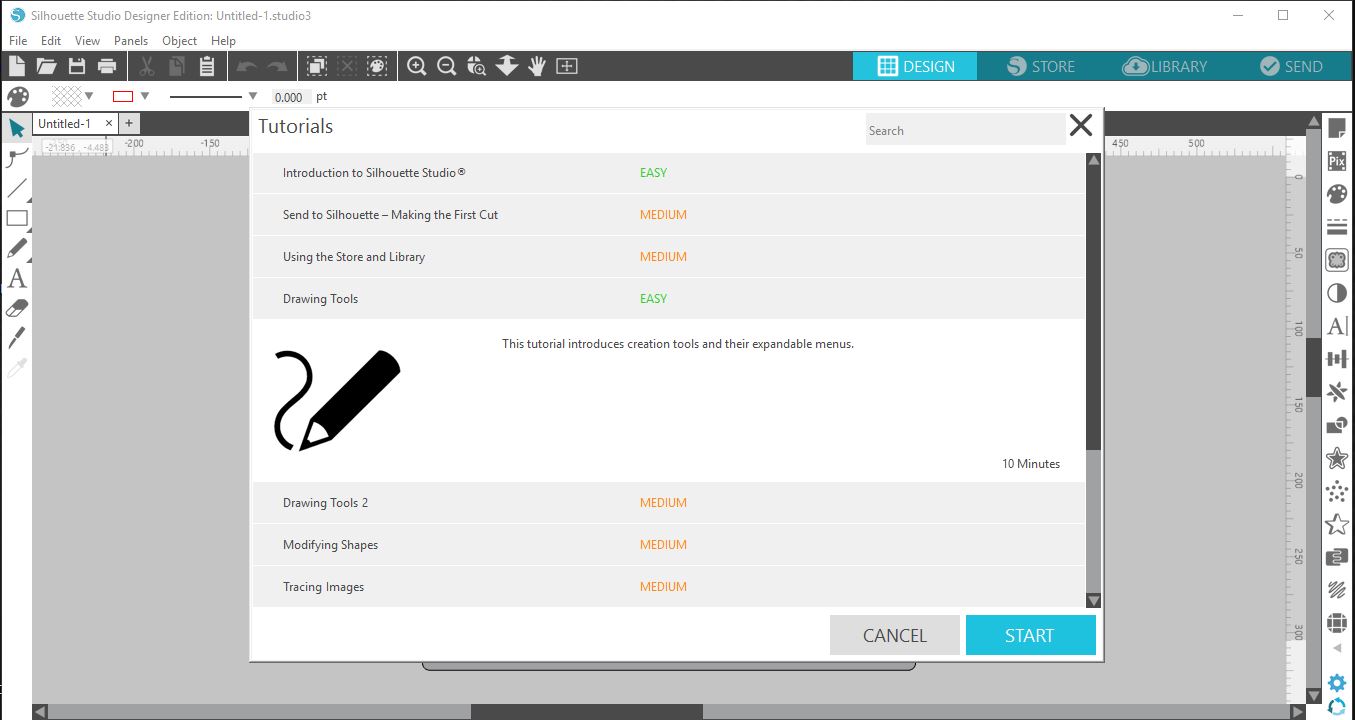Expand the Introduction to Silhouette Studio tutorial
This screenshot has height=720, width=1355.
click(x=668, y=173)
